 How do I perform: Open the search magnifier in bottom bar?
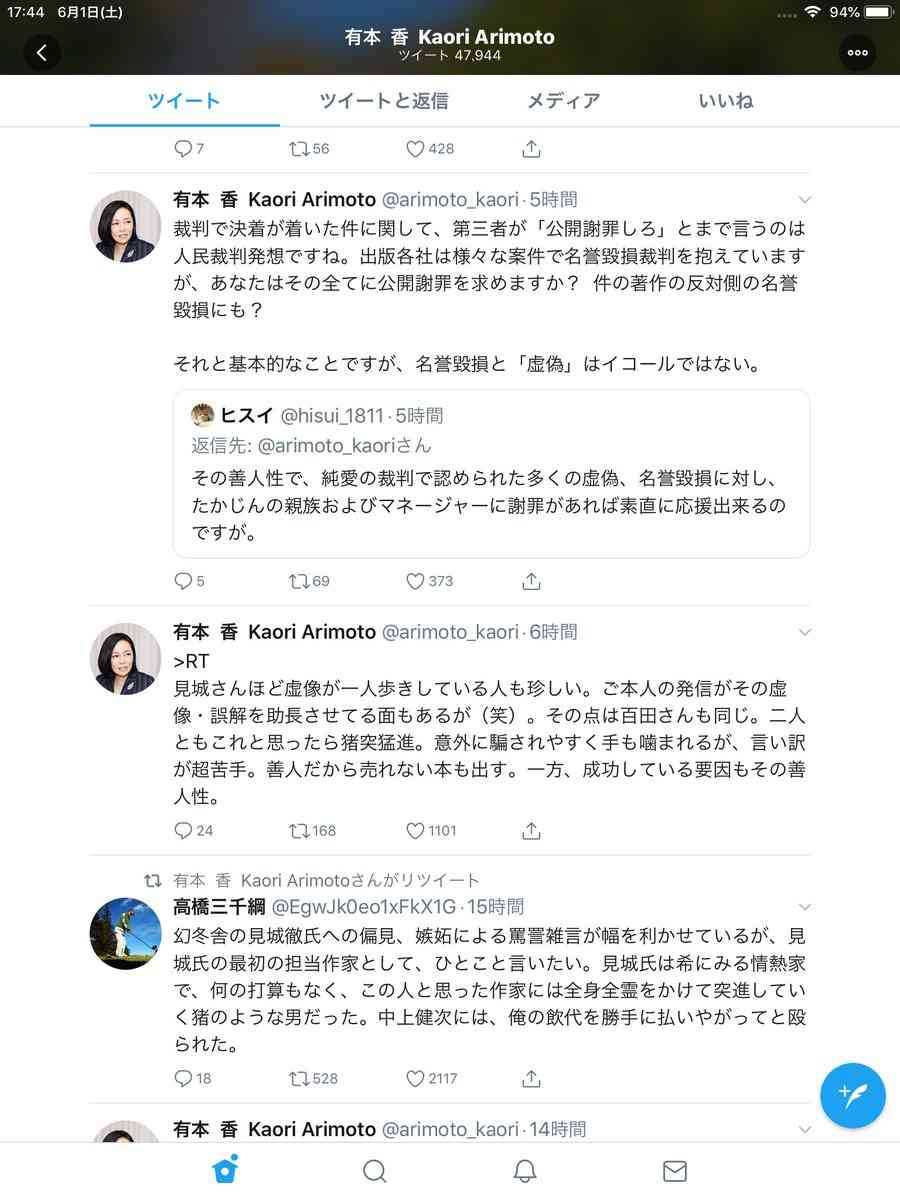tap(375, 1171)
